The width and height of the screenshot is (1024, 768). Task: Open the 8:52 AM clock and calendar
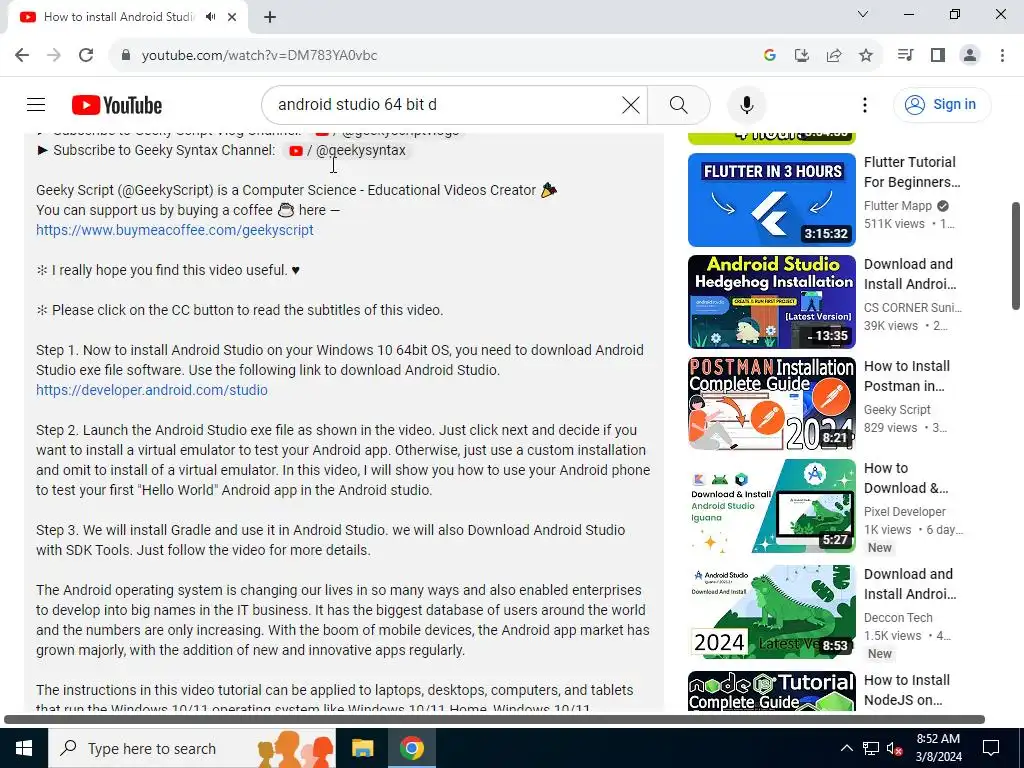(938, 748)
